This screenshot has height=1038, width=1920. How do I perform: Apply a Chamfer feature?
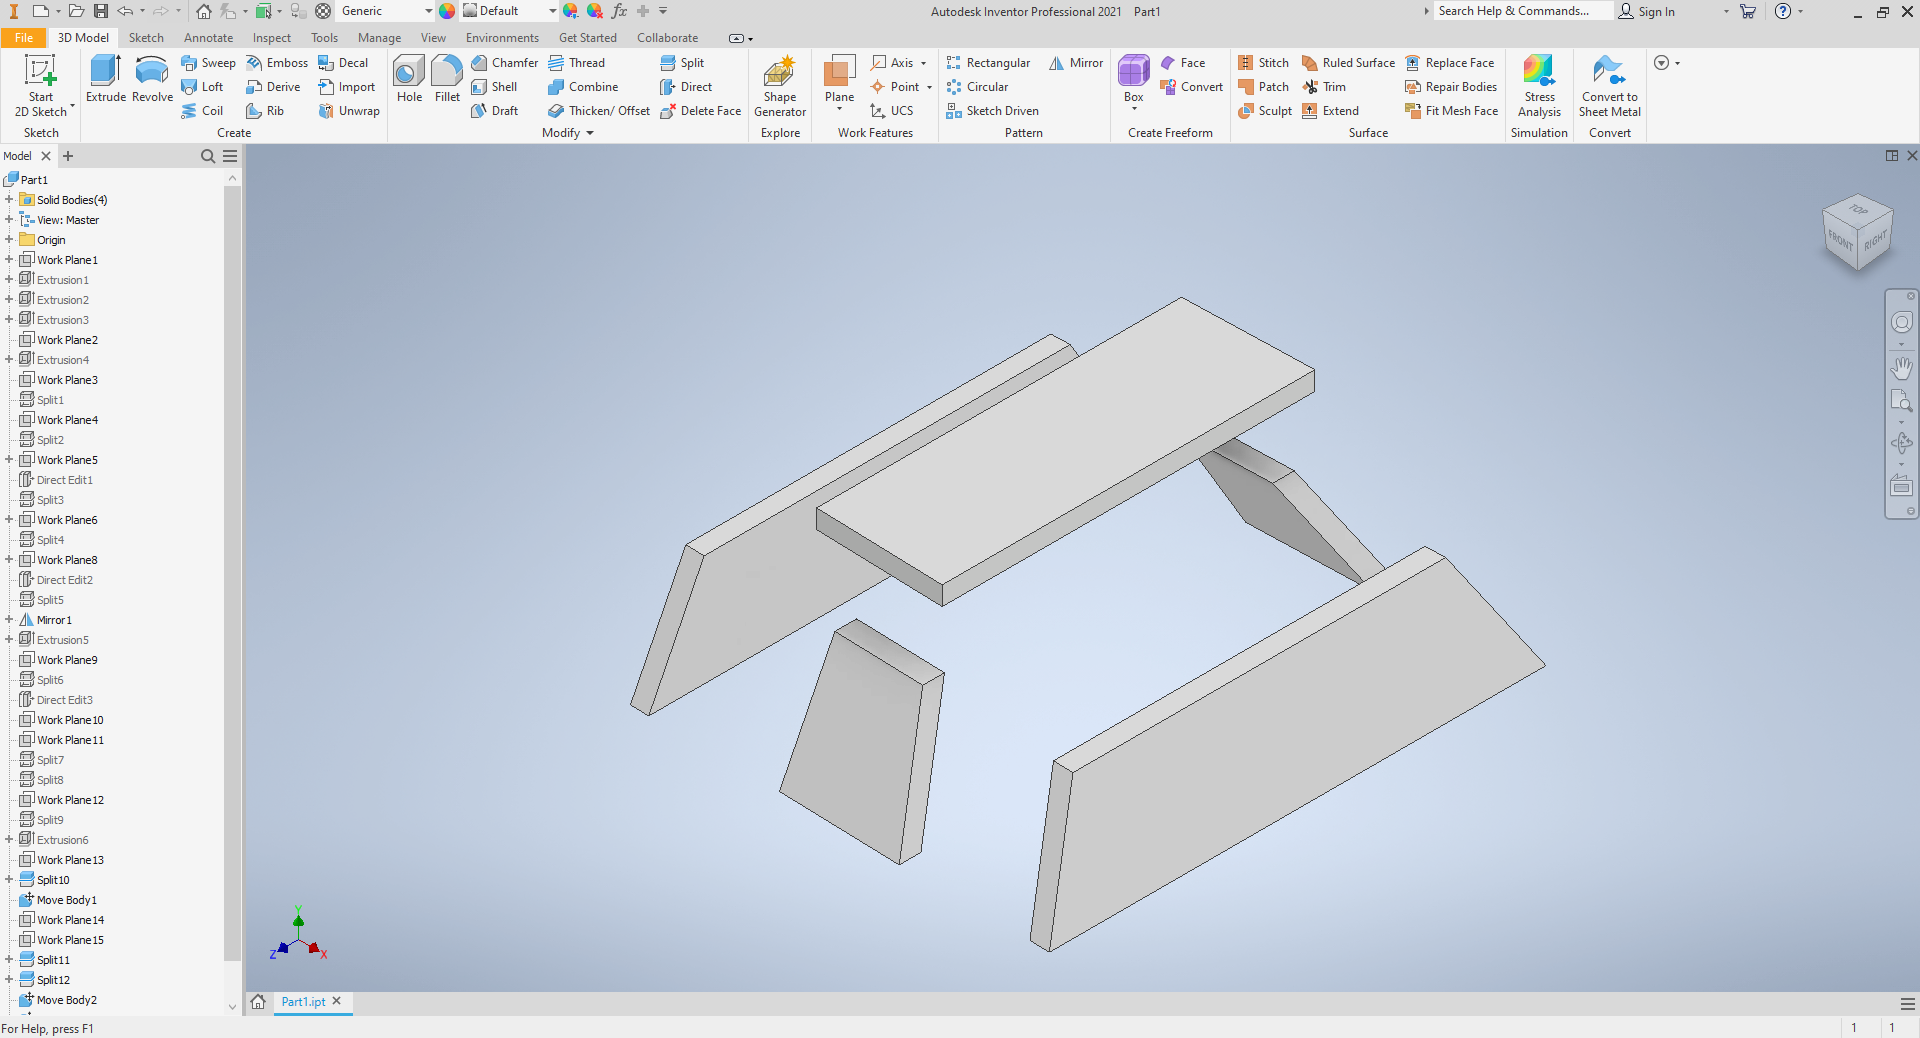coord(504,63)
